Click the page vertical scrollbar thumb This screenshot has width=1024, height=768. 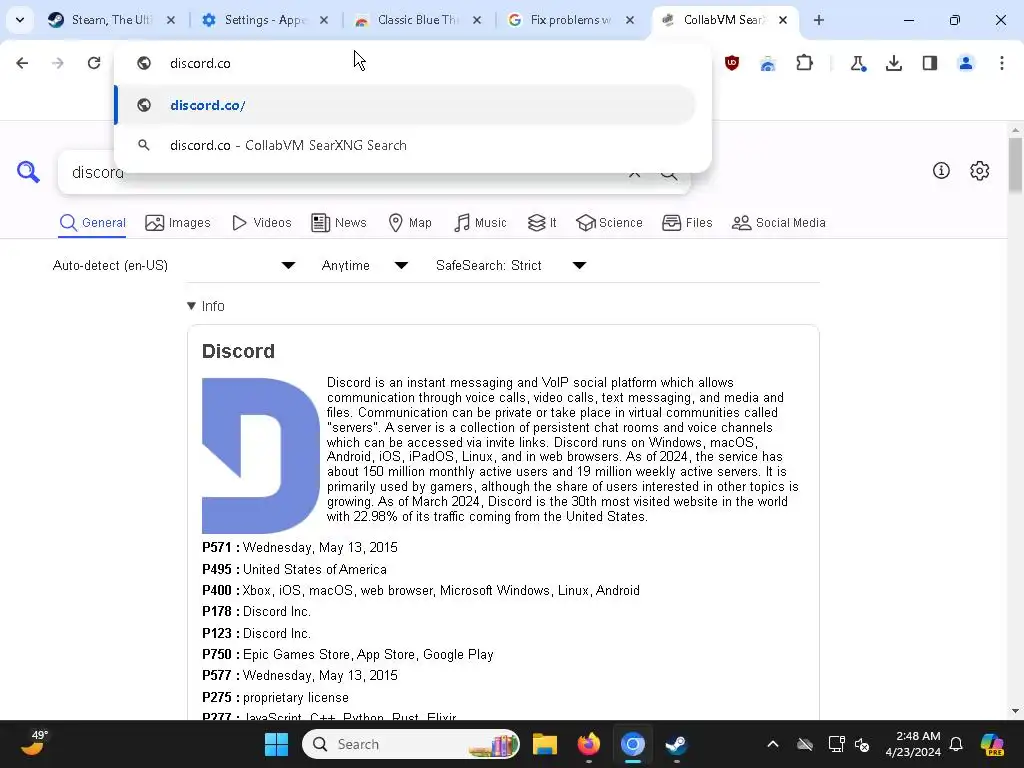coord(1015,165)
